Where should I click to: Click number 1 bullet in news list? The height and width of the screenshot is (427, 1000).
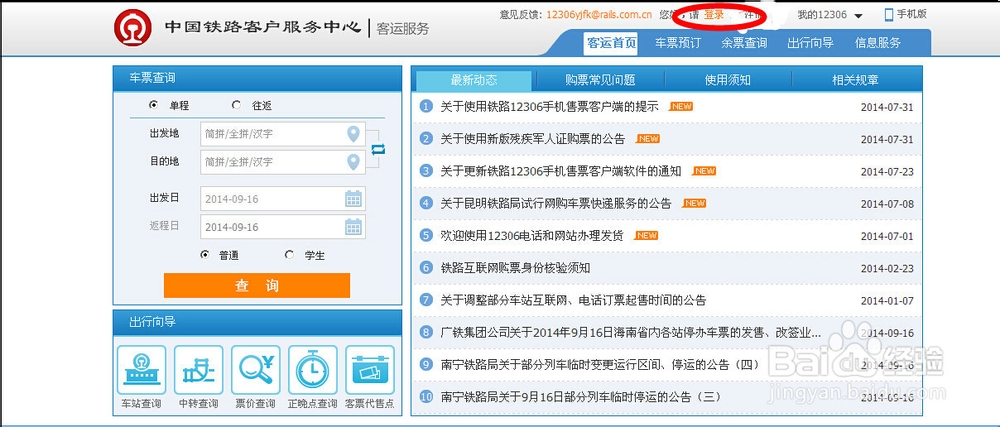[426, 106]
